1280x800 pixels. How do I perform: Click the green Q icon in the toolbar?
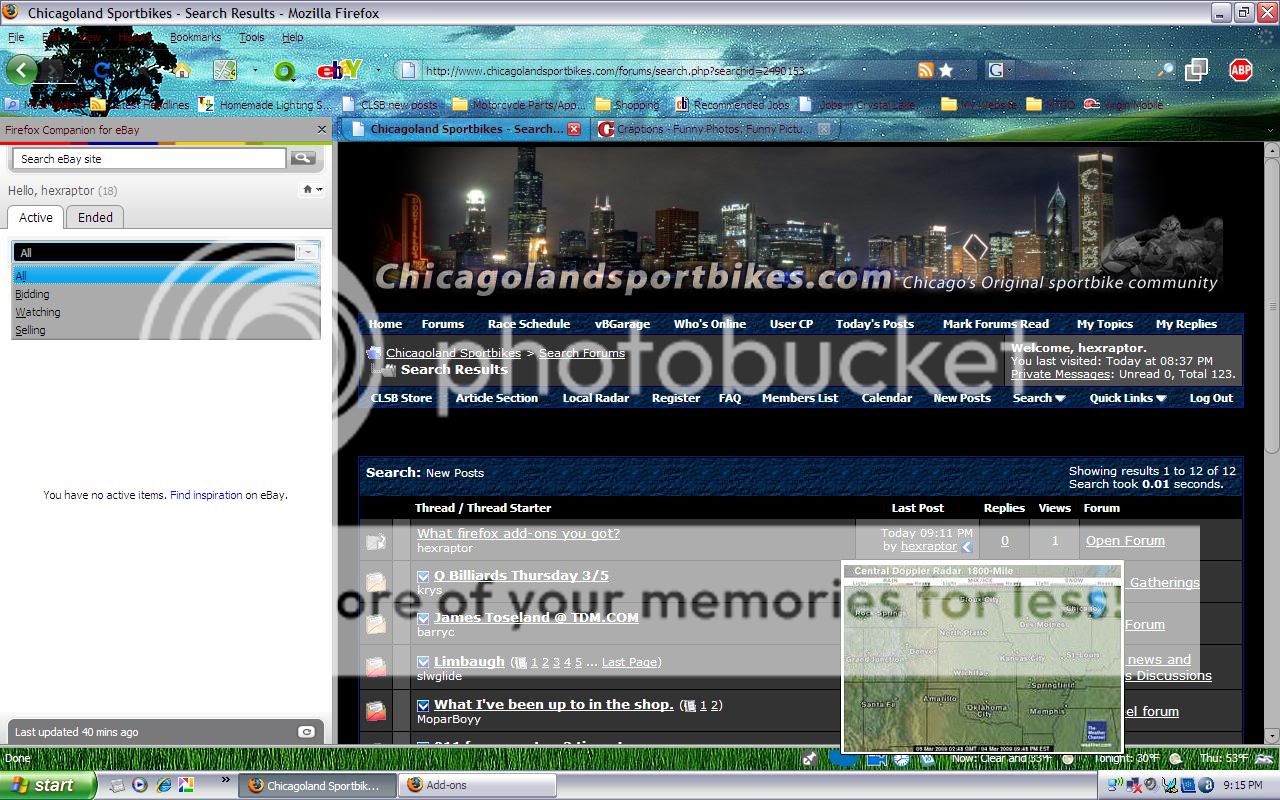[x=285, y=71]
